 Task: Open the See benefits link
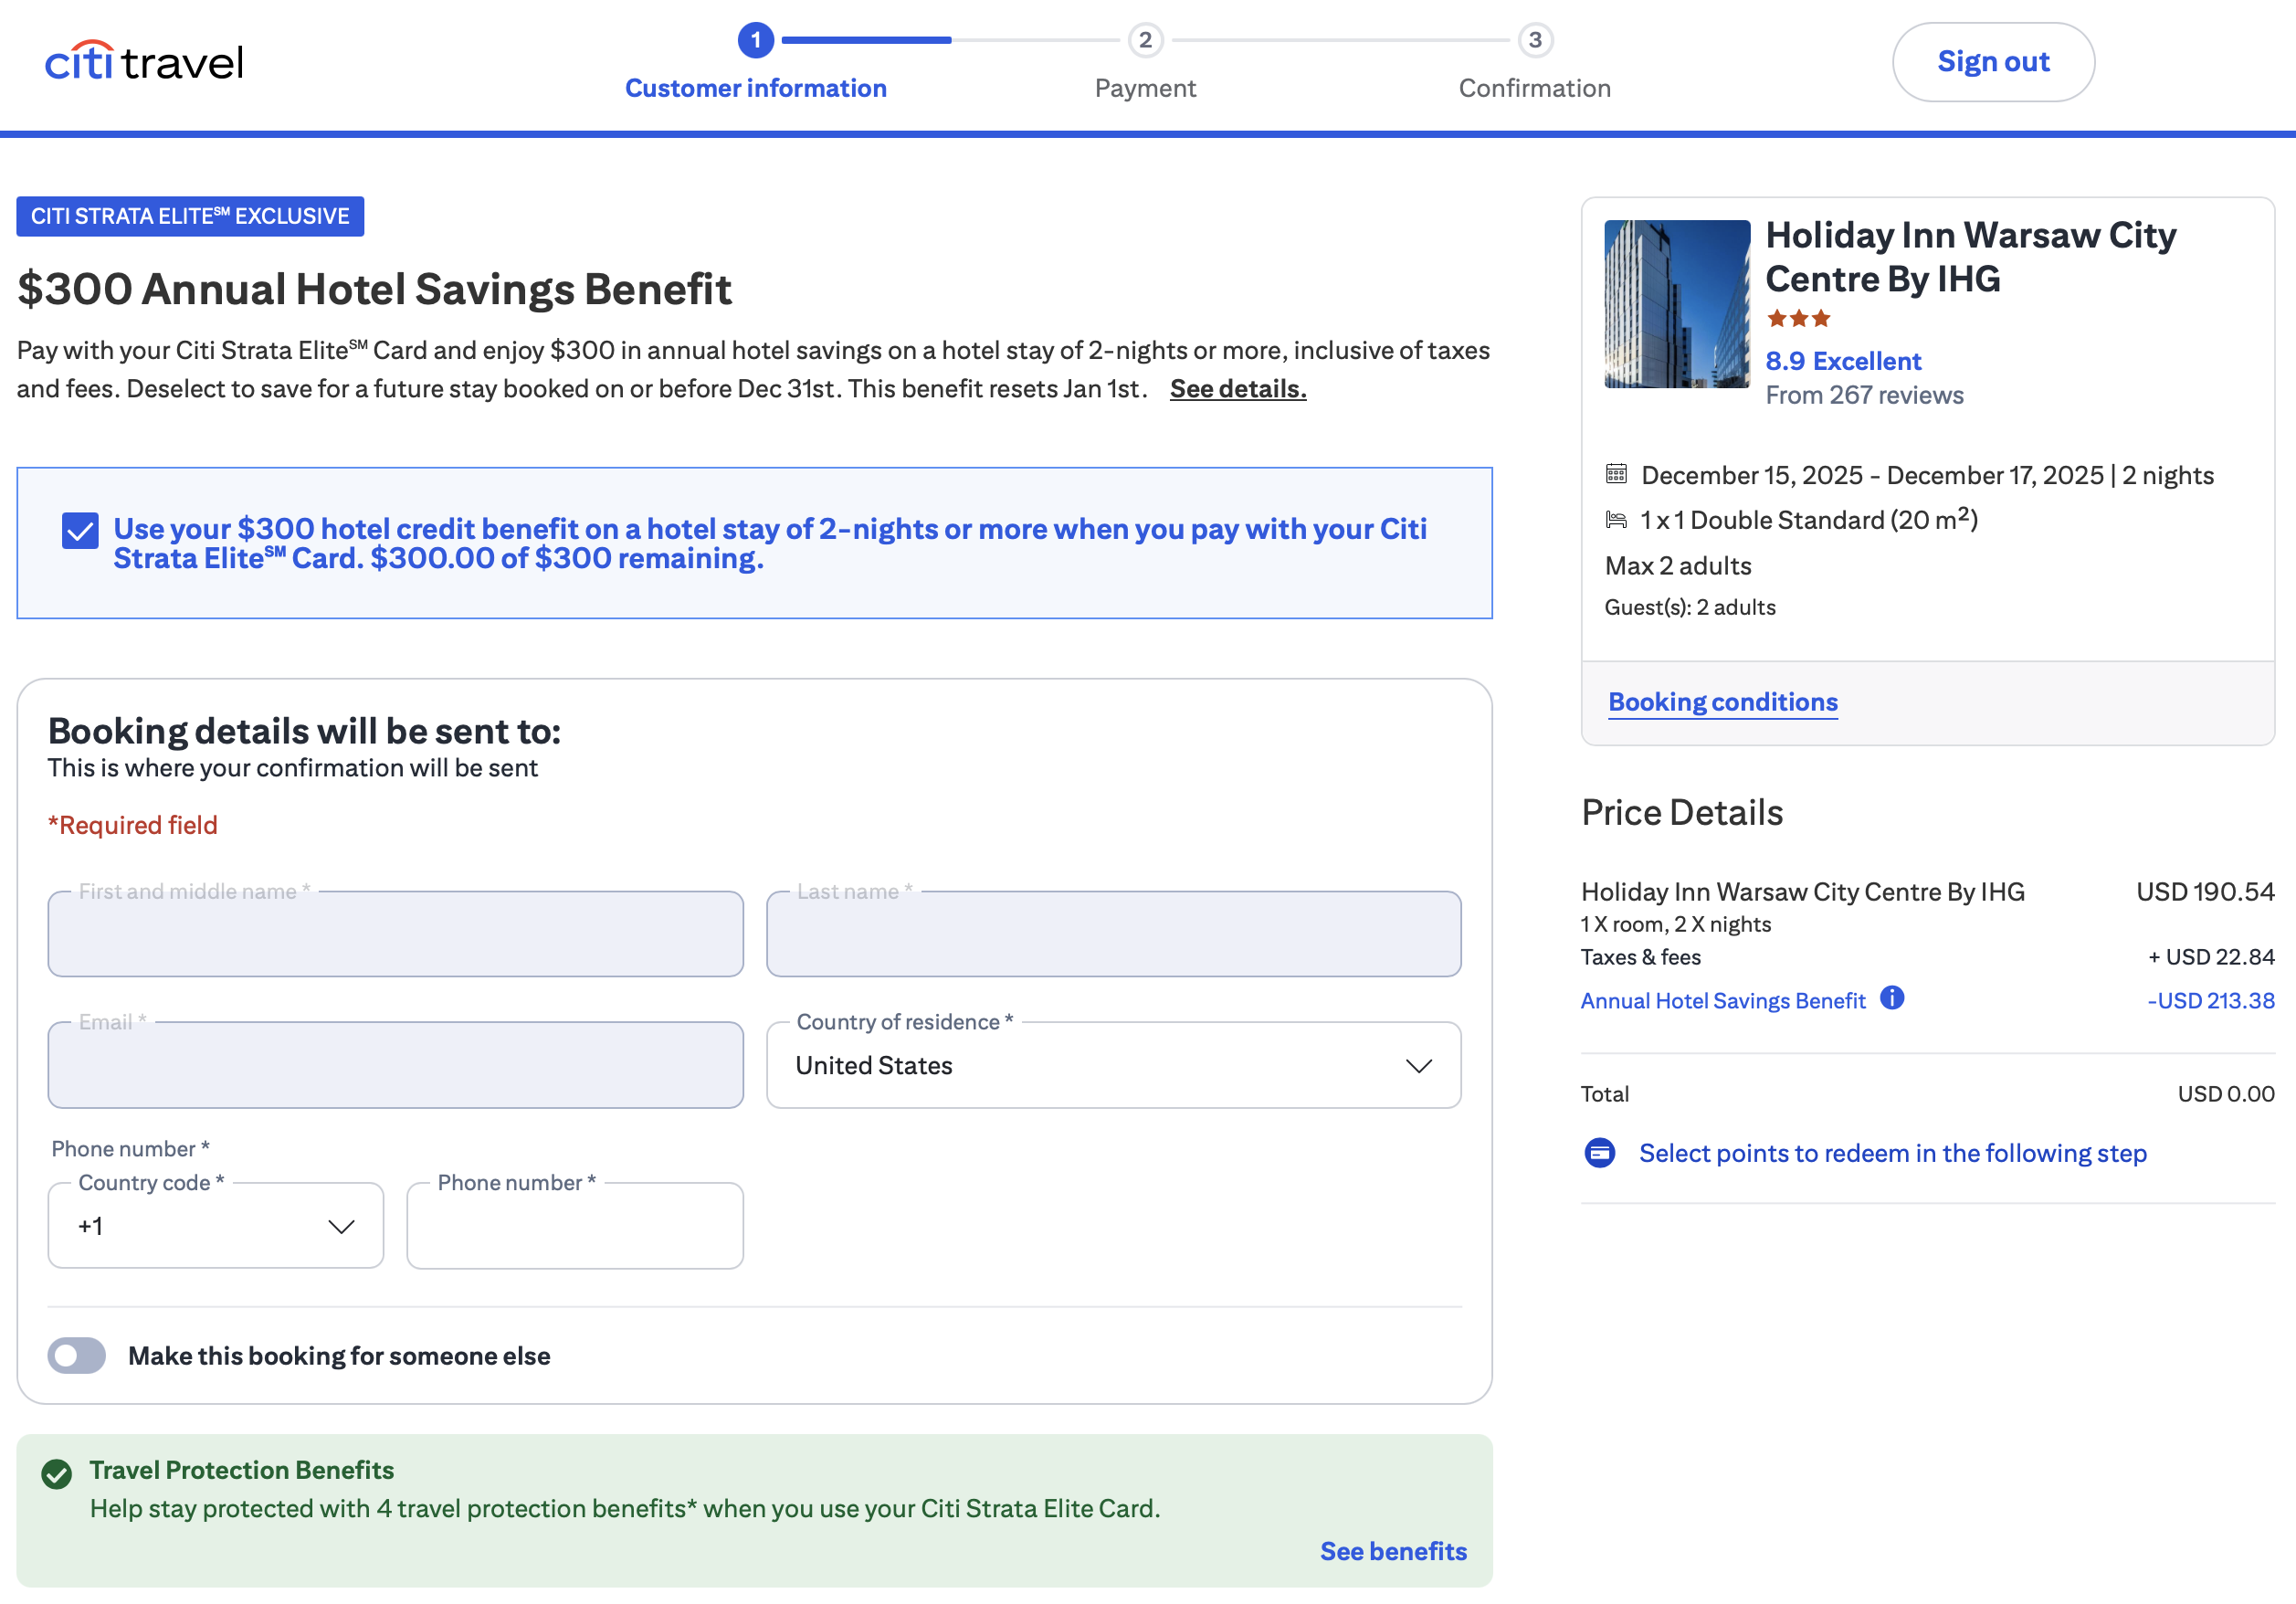point(1393,1551)
